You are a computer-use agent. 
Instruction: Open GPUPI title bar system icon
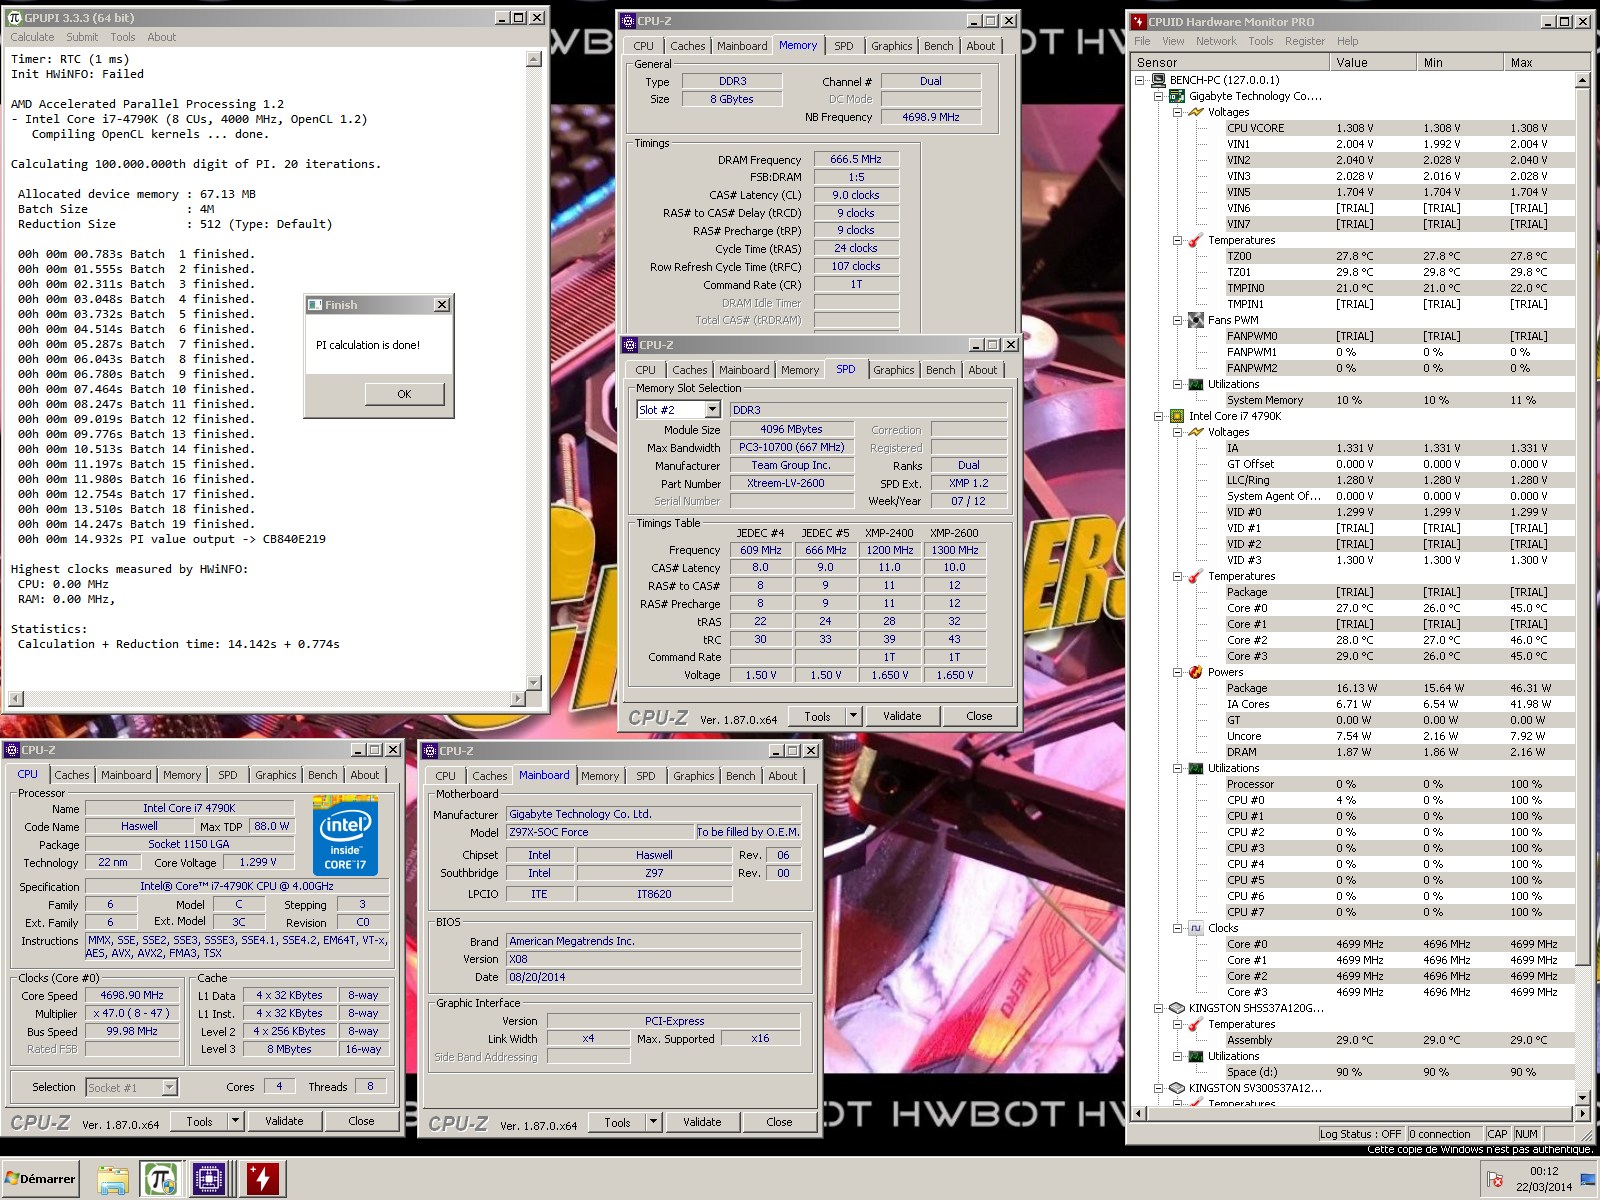[x=15, y=18]
